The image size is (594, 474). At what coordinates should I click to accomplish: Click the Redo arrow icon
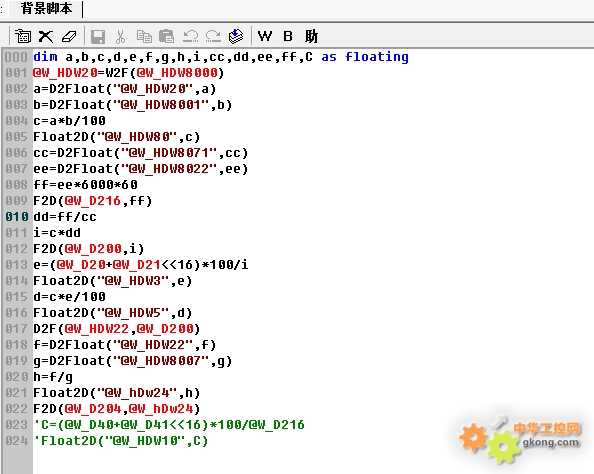tap(213, 36)
